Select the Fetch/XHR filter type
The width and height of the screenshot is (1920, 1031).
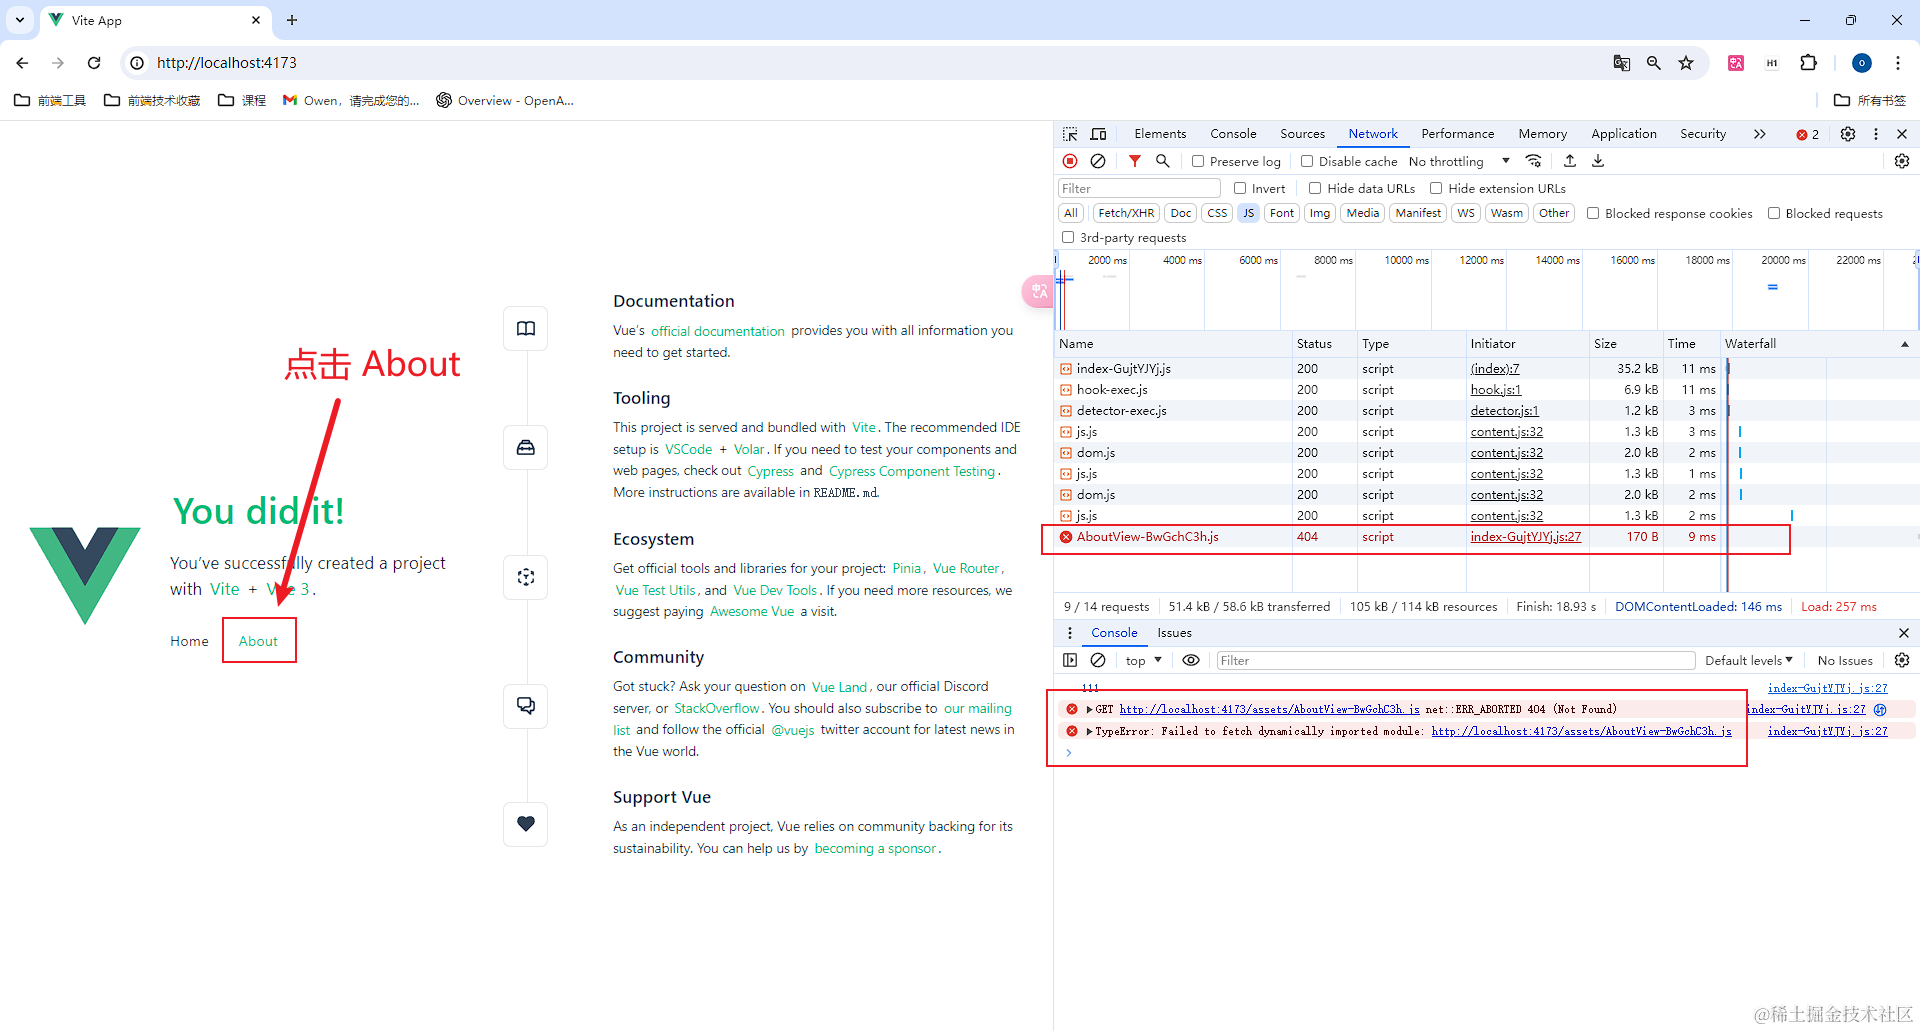pos(1126,213)
